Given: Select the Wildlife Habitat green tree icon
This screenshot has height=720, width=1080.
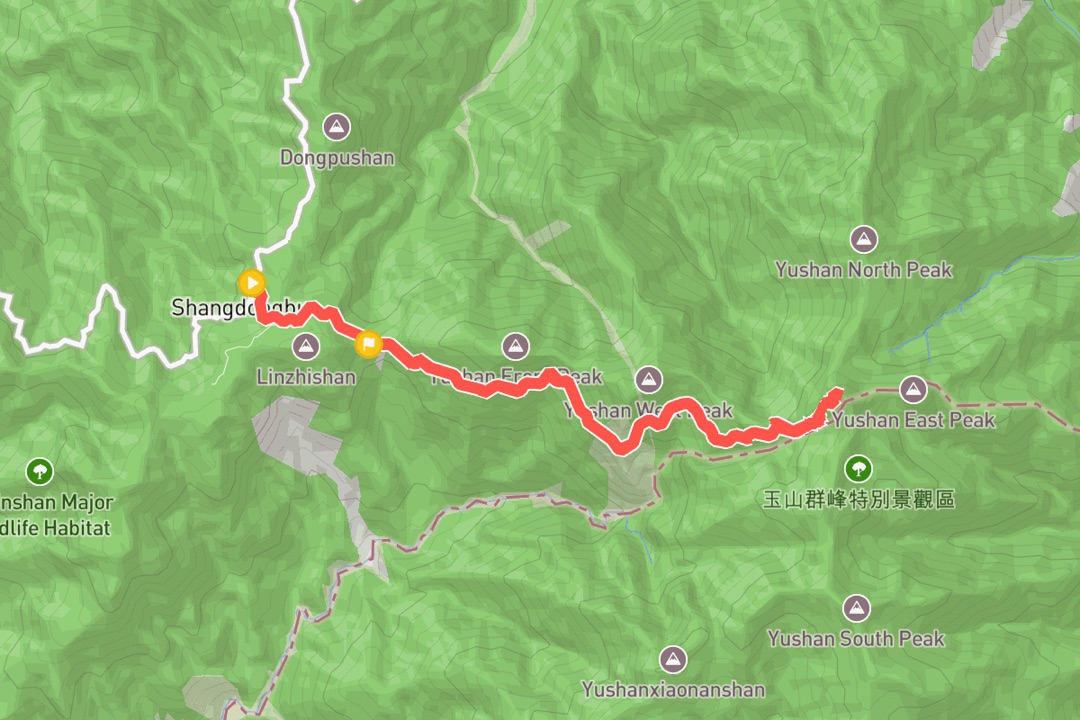Looking at the screenshot, I should [39, 472].
